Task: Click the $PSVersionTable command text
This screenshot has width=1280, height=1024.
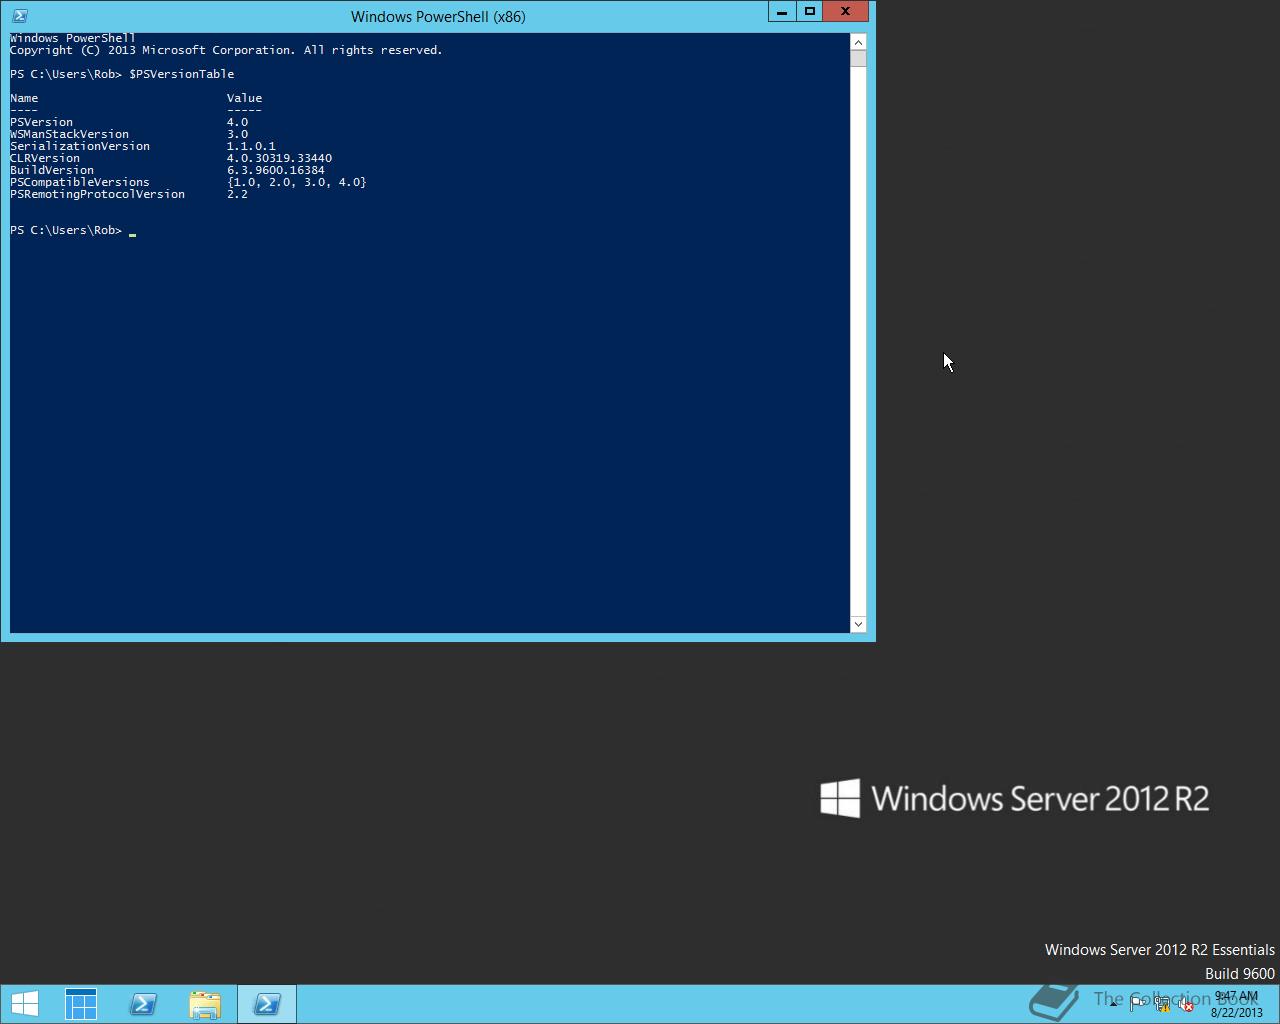Action: coord(181,74)
